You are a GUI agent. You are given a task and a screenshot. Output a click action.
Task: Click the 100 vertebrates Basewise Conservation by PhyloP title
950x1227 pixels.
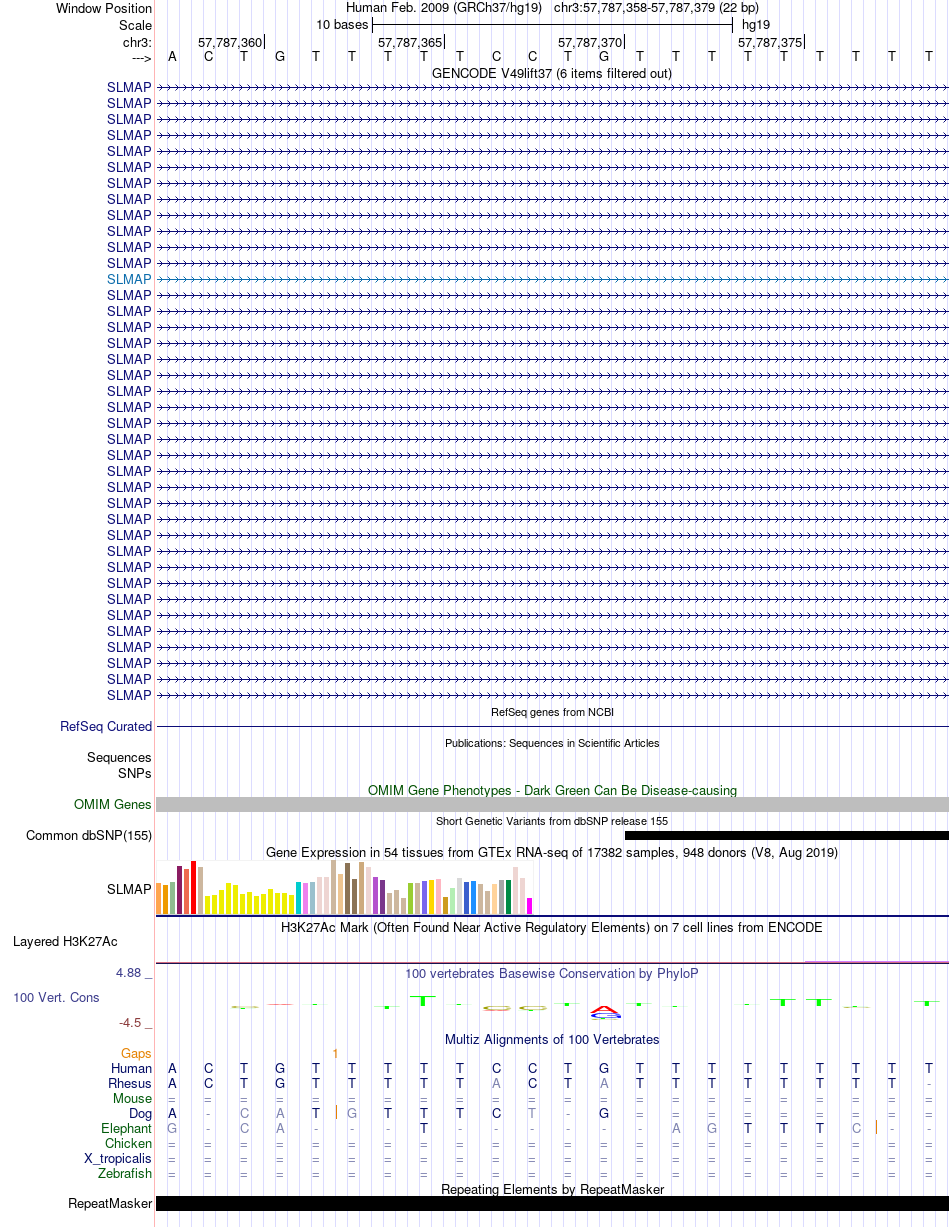click(552, 973)
